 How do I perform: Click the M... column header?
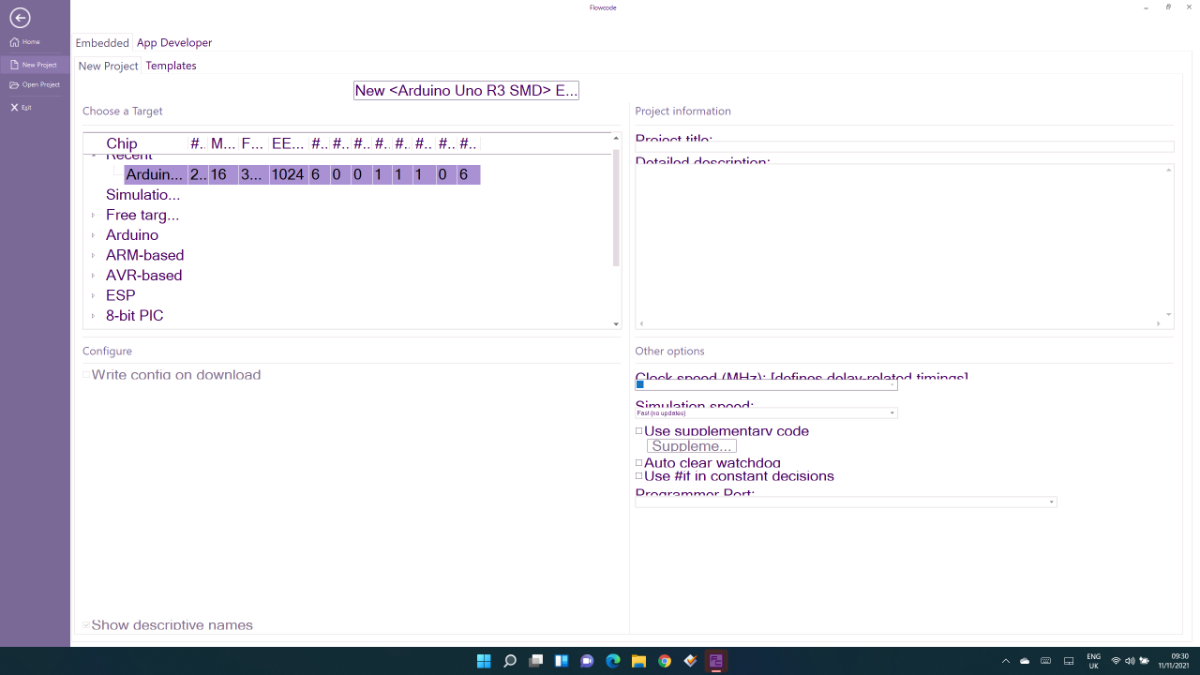coord(223,144)
